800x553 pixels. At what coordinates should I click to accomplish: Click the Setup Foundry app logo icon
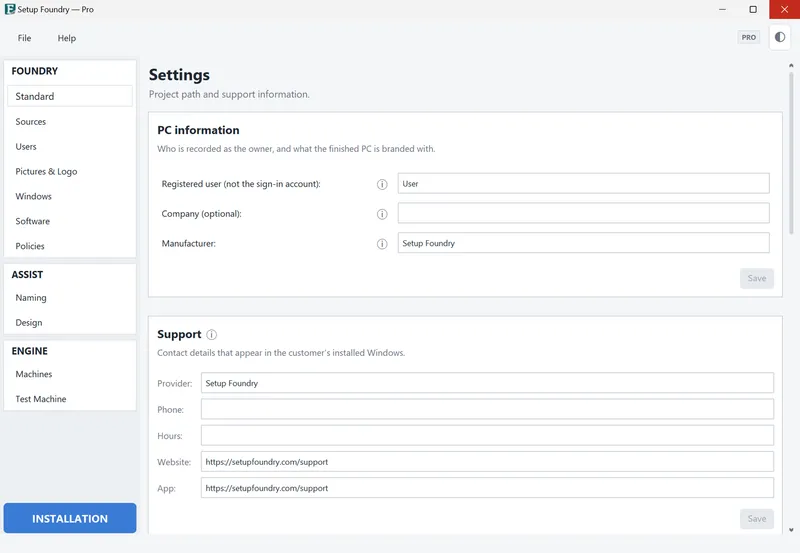(x=10, y=9)
